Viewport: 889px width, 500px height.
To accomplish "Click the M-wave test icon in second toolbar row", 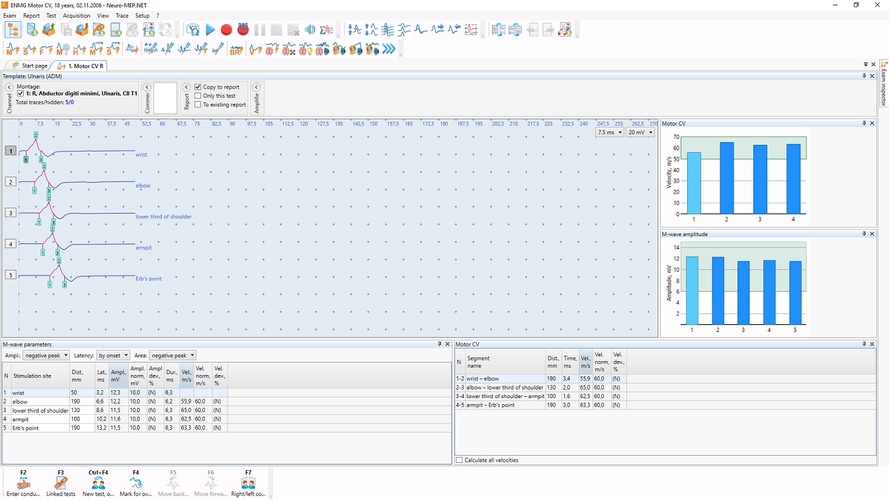I will coord(12,49).
